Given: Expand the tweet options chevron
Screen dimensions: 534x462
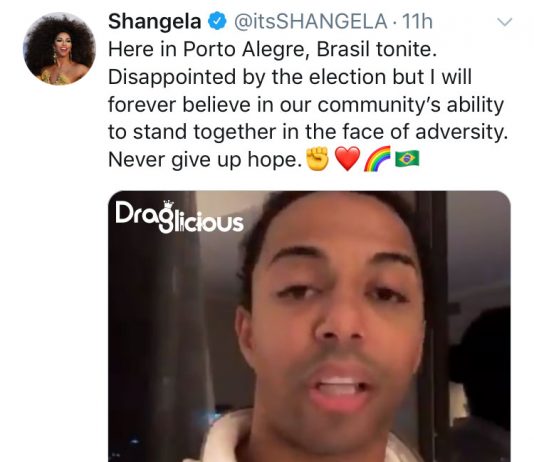Looking at the screenshot, I should click(x=504, y=22).
